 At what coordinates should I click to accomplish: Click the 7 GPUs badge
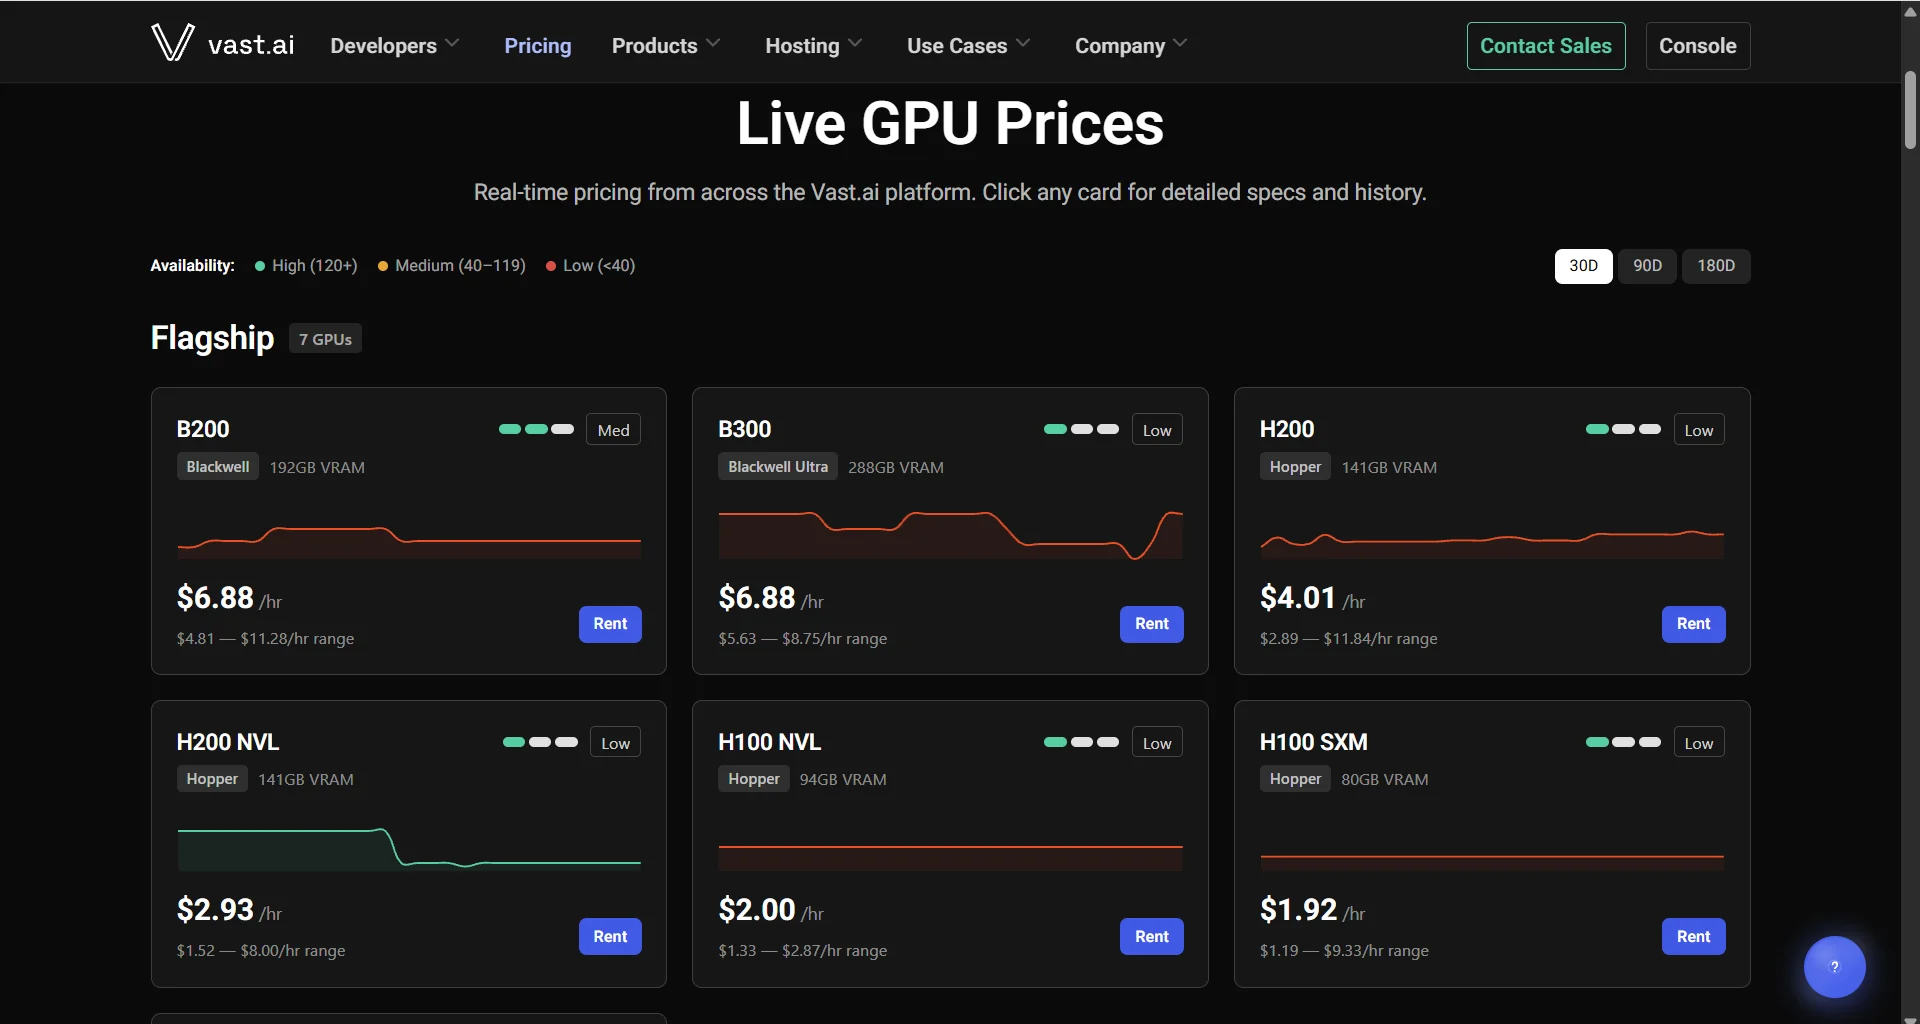(325, 339)
